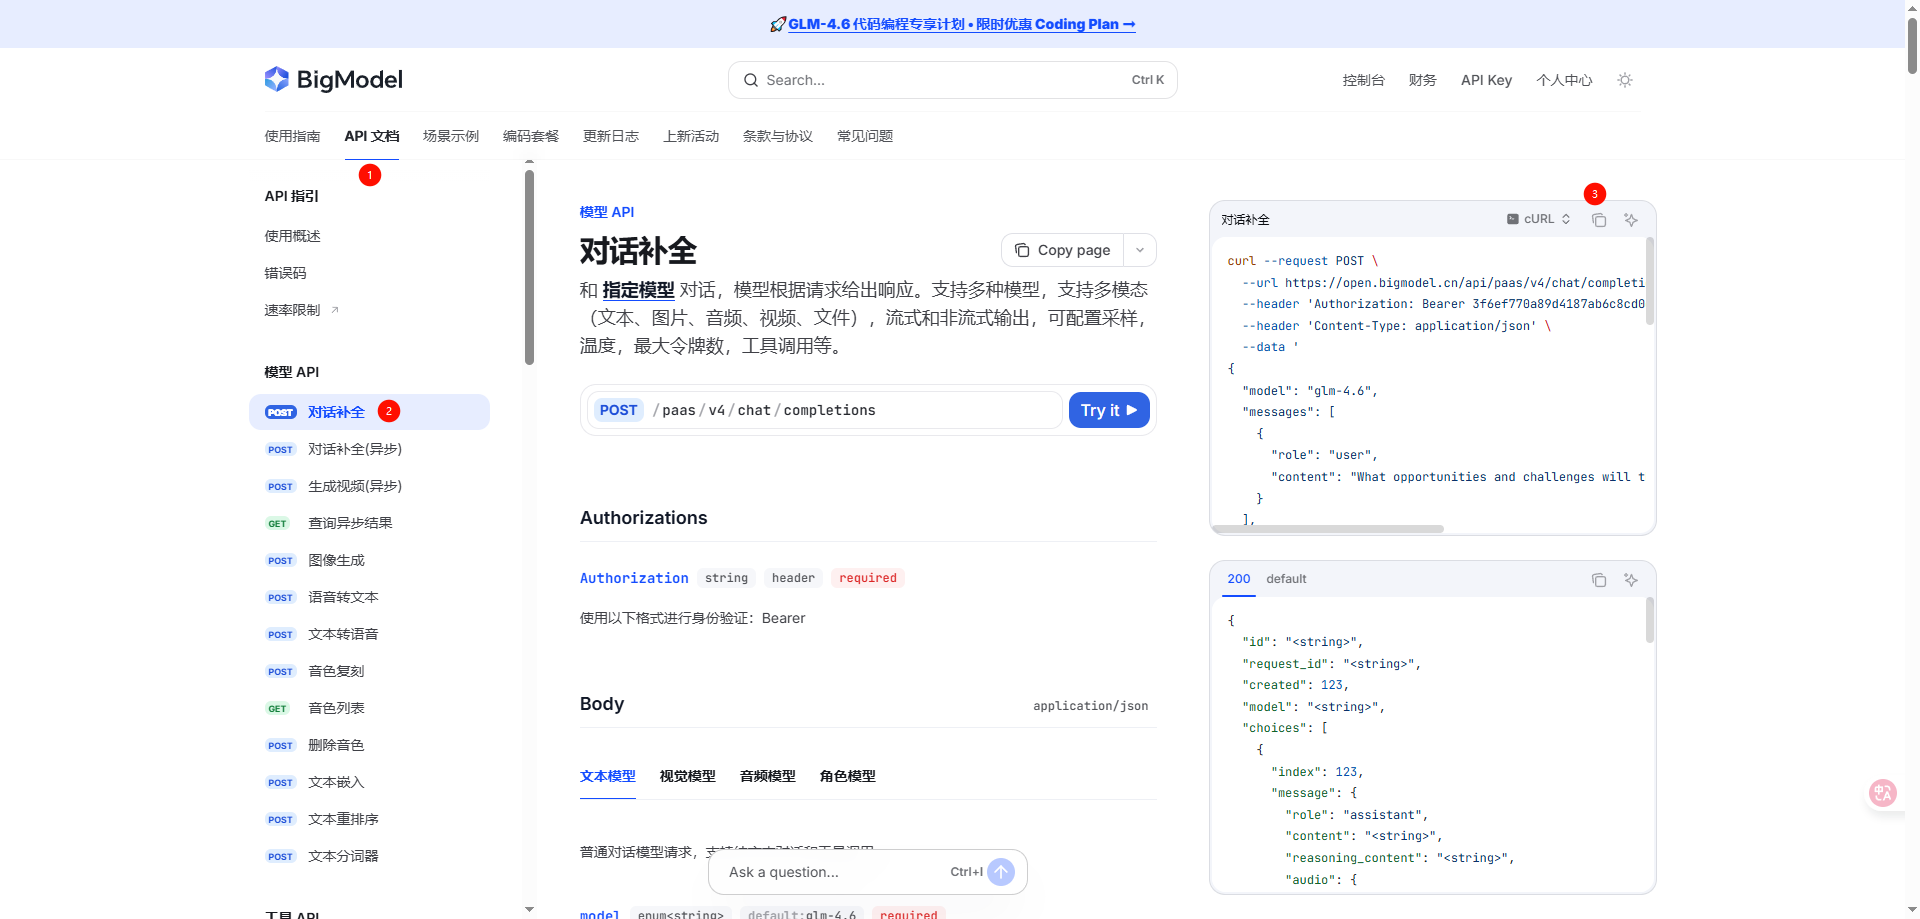Open the GLM-4.6 Coding Plan banner link
The width and height of the screenshot is (1920, 919).
coord(962,24)
